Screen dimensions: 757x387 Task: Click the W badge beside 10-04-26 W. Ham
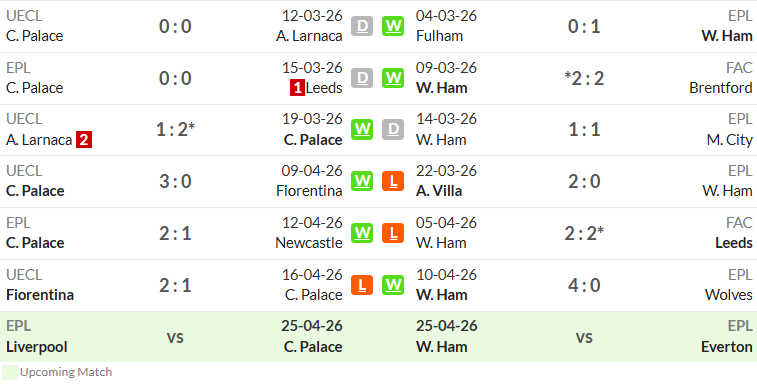click(x=393, y=285)
